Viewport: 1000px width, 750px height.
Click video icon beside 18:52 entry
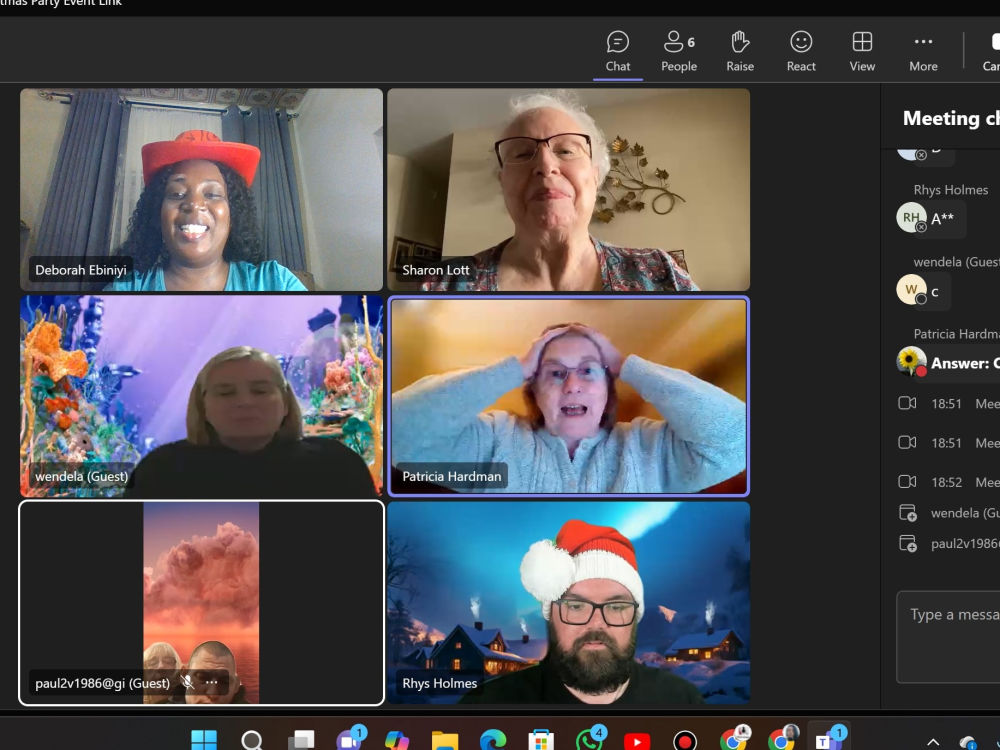(907, 482)
